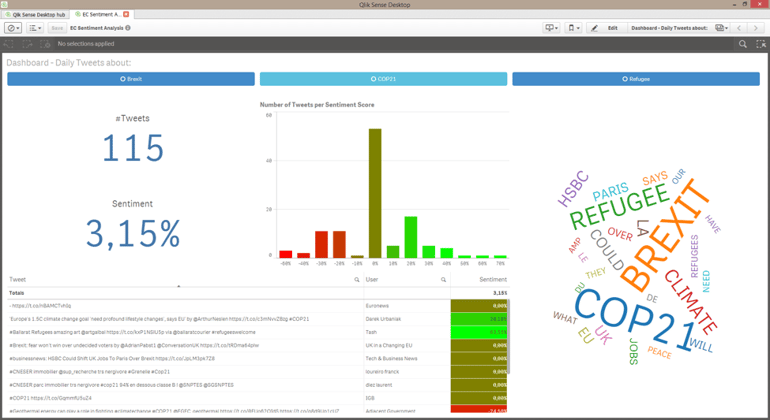Select JOBS in the word cloud

633,351
